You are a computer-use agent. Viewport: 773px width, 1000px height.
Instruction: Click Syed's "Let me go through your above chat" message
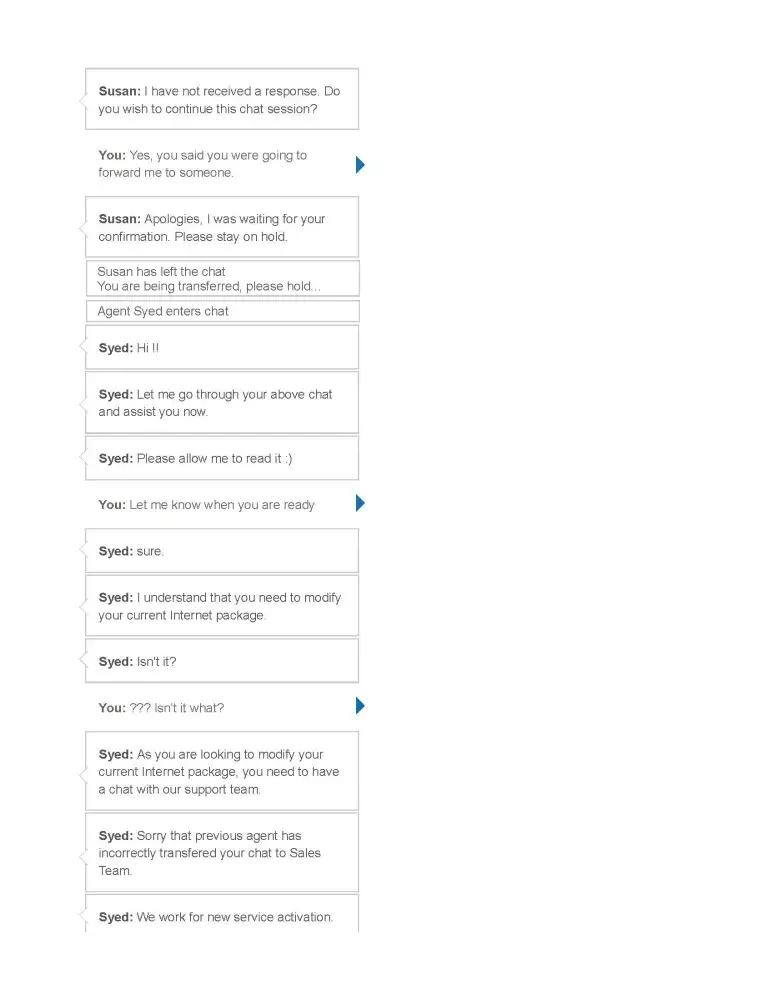[221, 403]
